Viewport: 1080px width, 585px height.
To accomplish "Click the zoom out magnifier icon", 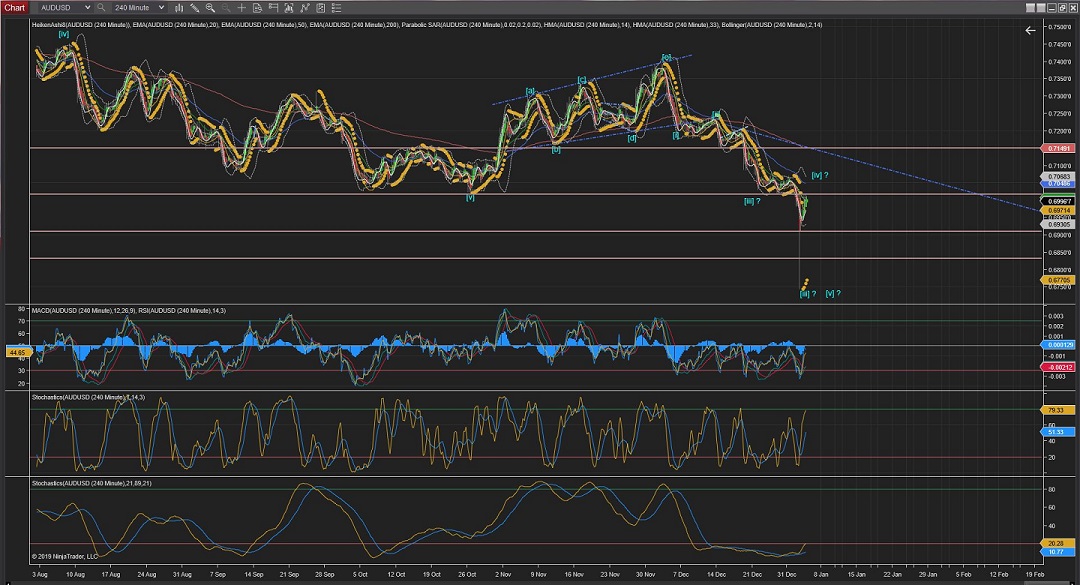I will point(226,8).
